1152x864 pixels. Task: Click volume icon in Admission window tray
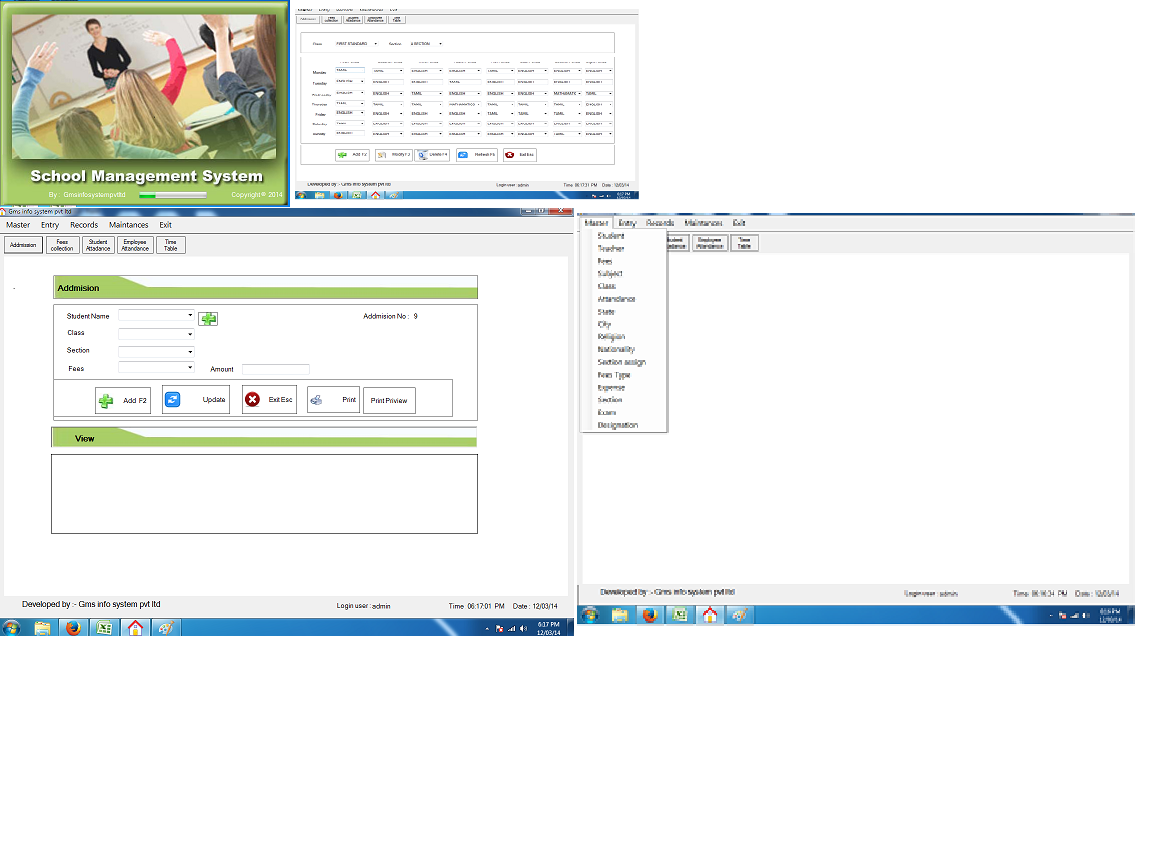pos(523,628)
